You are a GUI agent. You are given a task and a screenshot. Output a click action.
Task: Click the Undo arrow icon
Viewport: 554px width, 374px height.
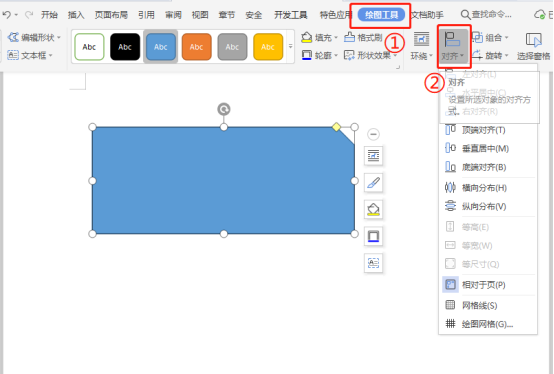click(6, 14)
